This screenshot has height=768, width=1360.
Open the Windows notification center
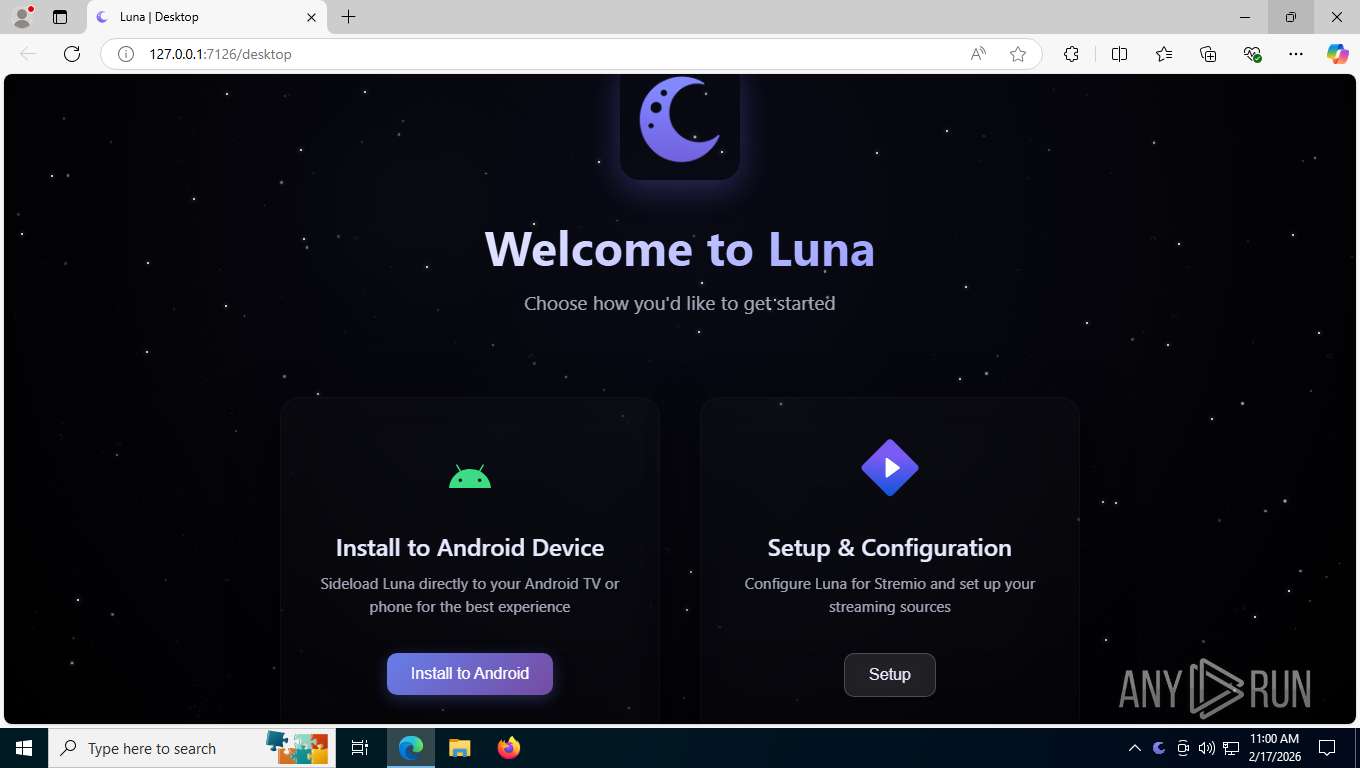(x=1327, y=748)
